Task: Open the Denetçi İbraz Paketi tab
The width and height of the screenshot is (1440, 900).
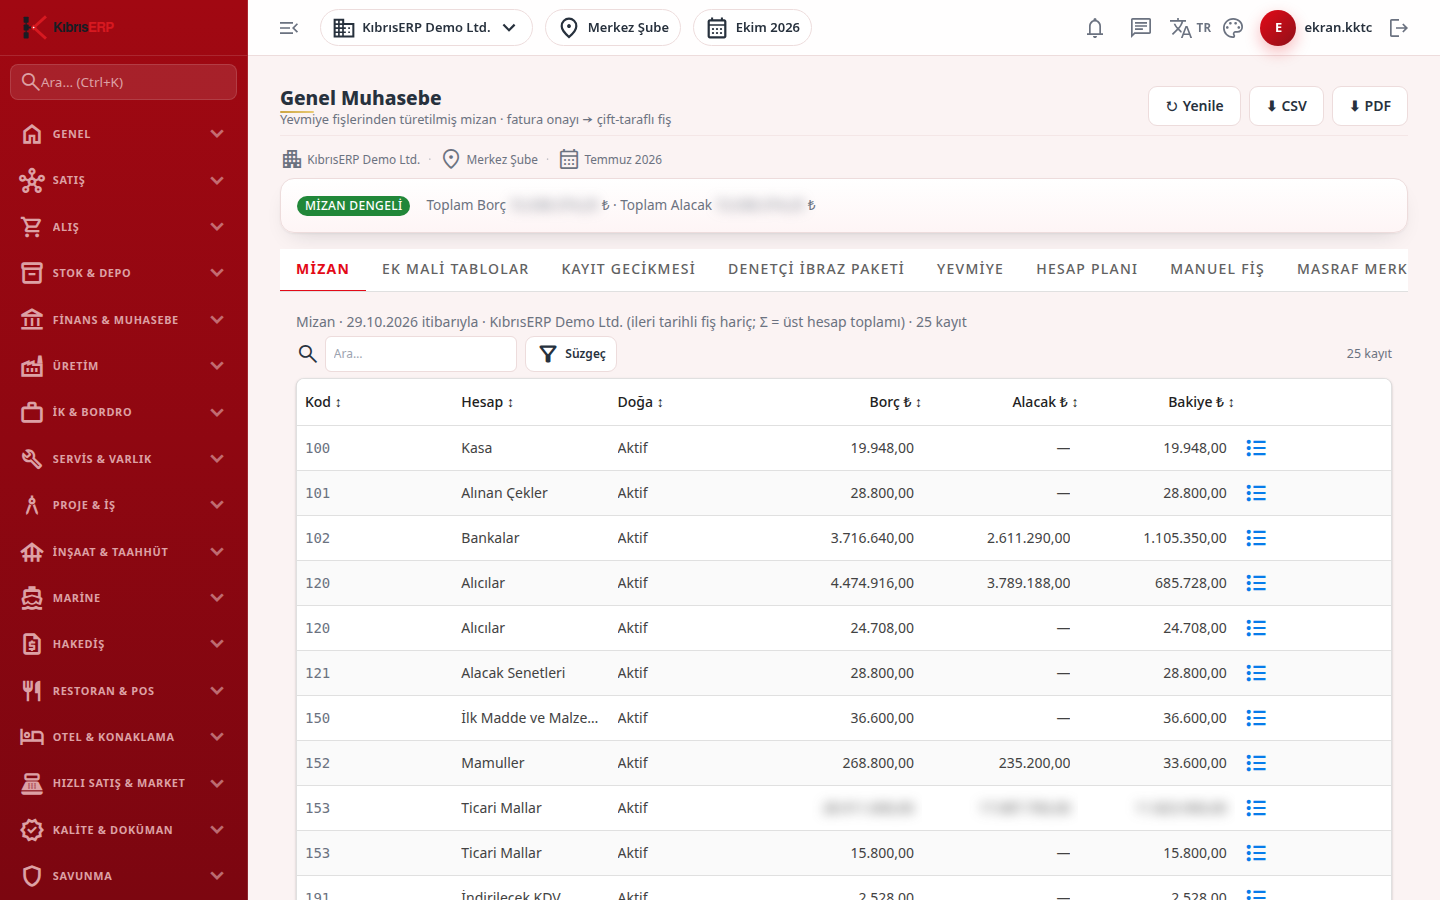Action: 816,269
